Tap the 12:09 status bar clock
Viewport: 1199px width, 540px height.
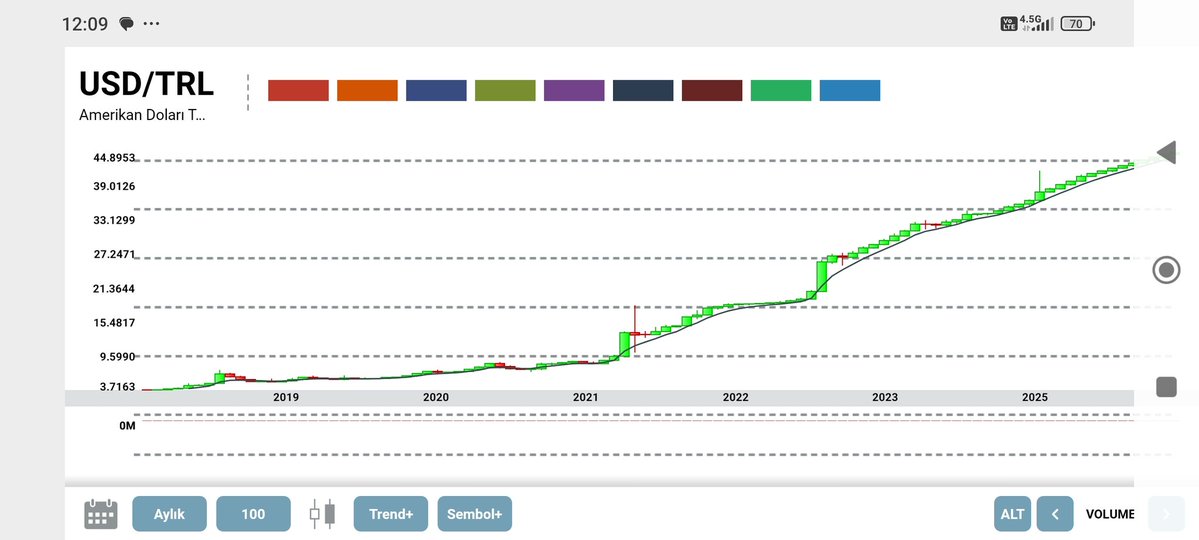click(x=85, y=24)
